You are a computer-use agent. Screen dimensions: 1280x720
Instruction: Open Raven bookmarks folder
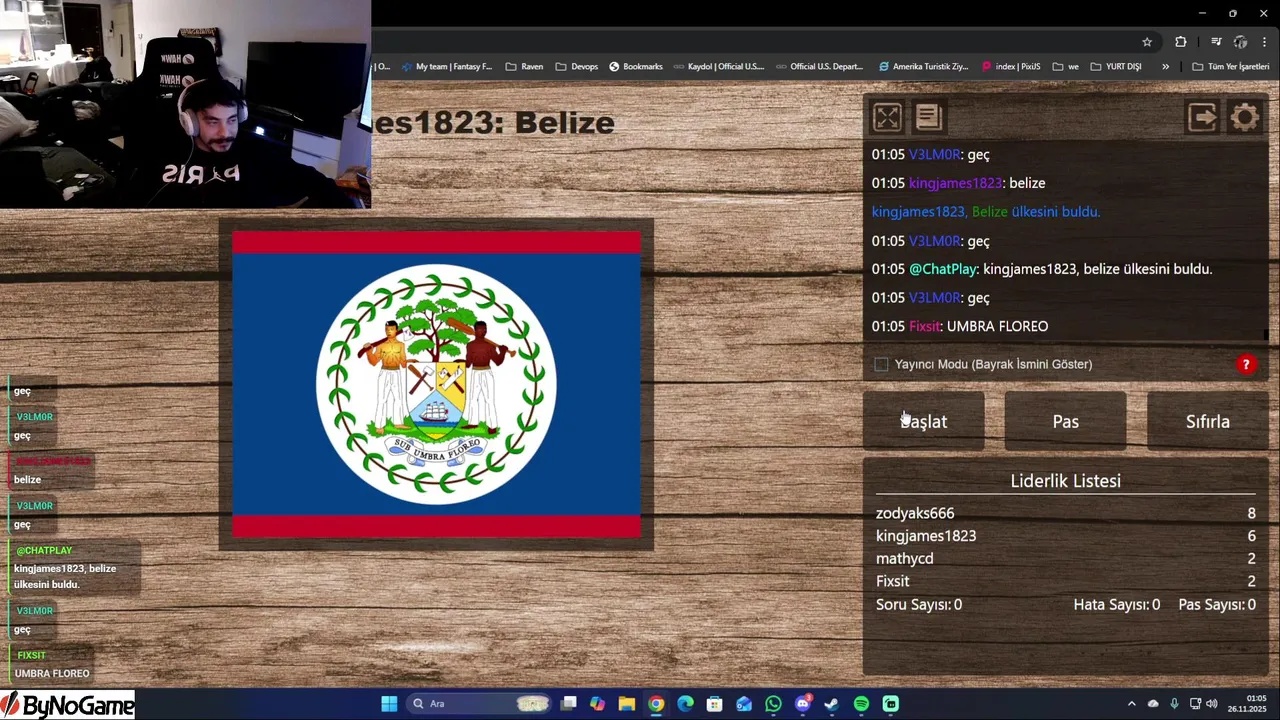(x=524, y=66)
